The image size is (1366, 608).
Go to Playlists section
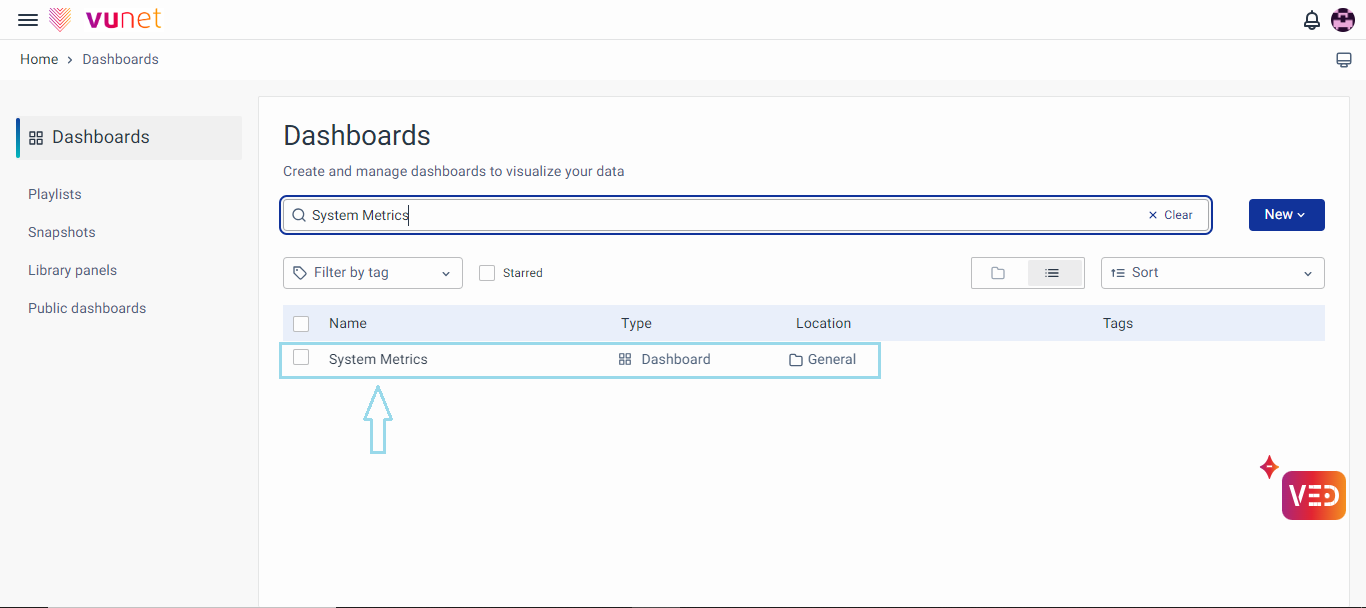click(55, 194)
